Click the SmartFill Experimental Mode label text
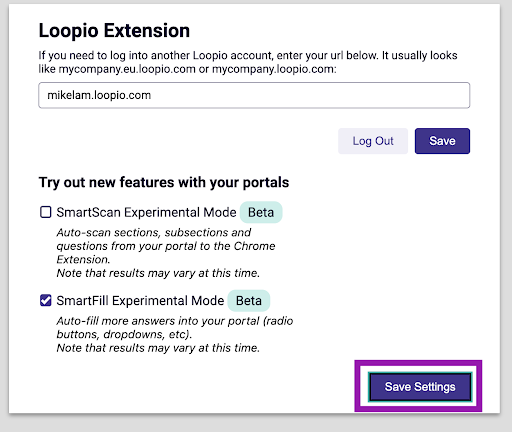Viewport: 512px width, 432px height. coord(140,301)
